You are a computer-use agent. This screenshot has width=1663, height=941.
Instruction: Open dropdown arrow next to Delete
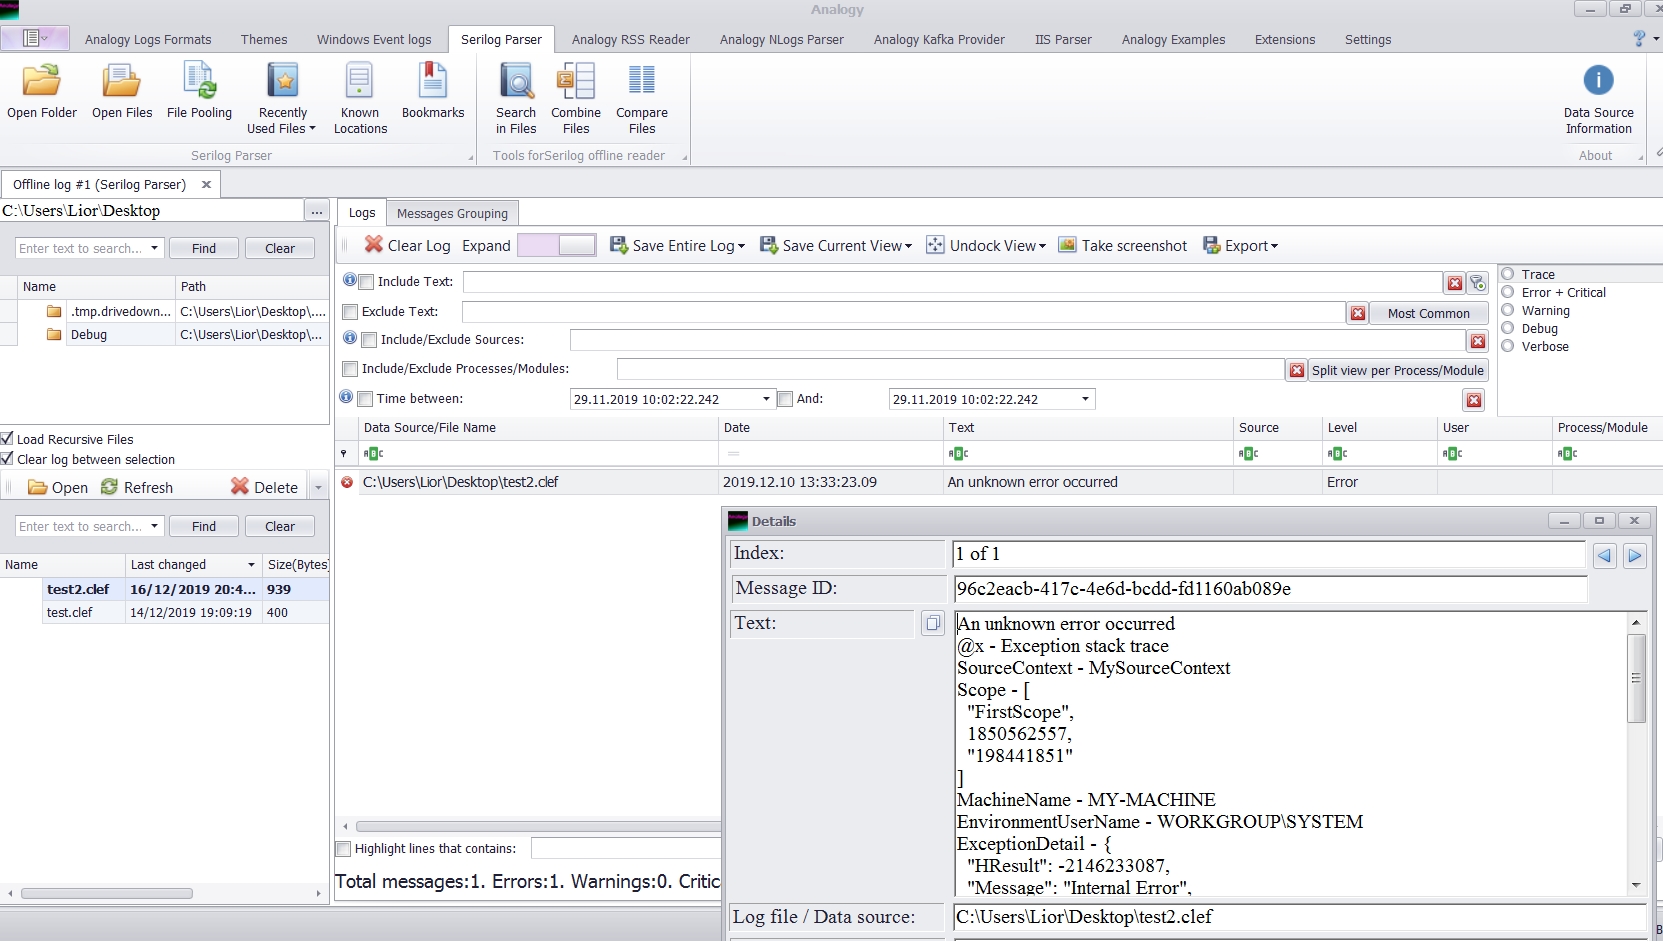click(318, 488)
